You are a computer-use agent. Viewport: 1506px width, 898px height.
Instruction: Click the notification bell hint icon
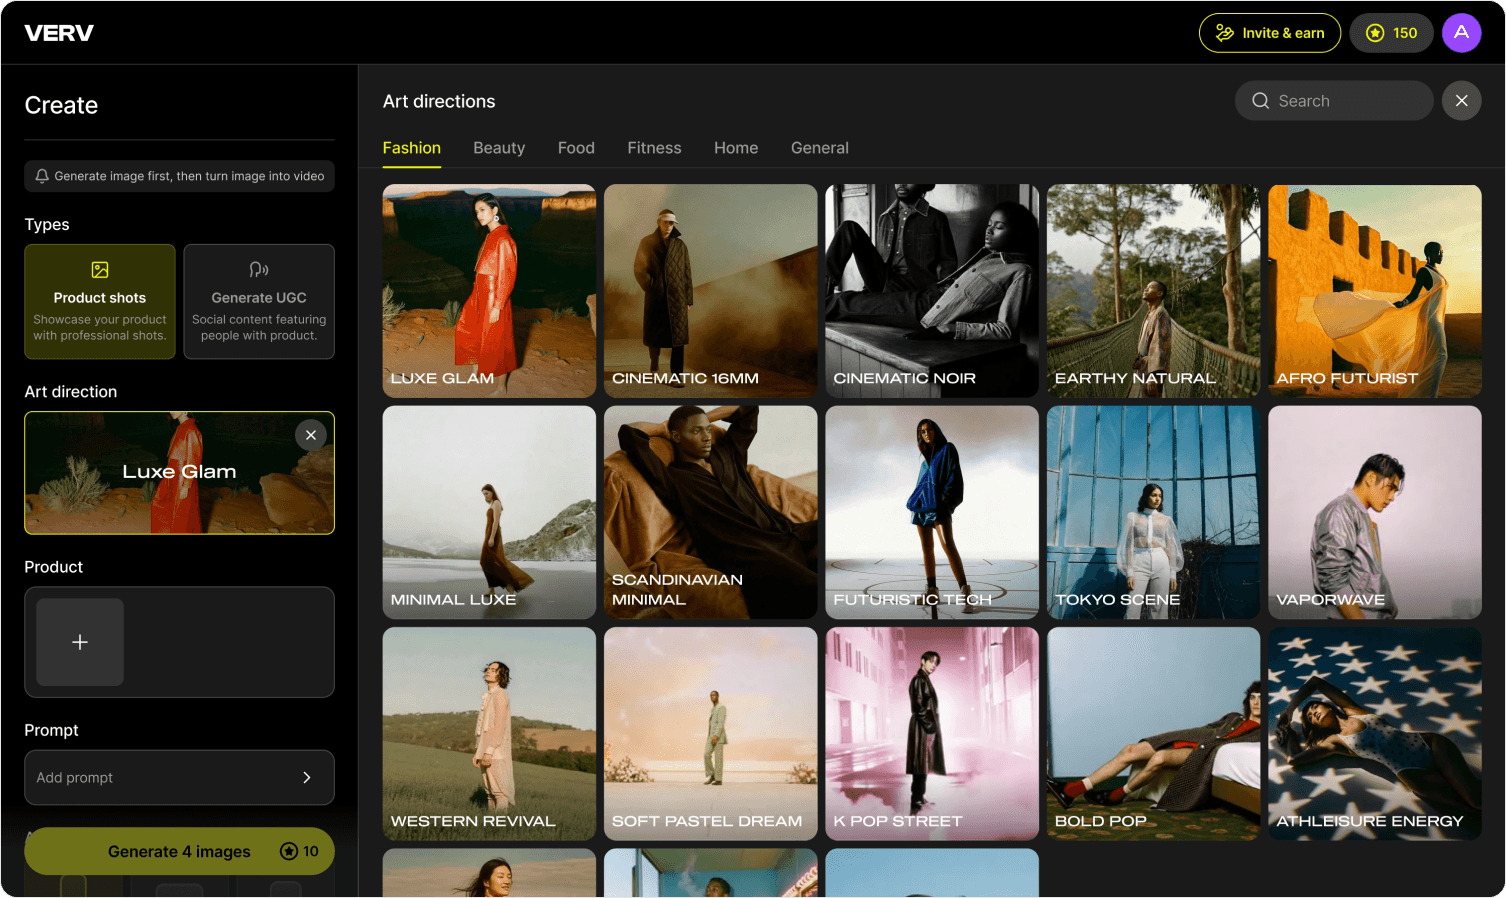pyautogui.click(x=42, y=176)
